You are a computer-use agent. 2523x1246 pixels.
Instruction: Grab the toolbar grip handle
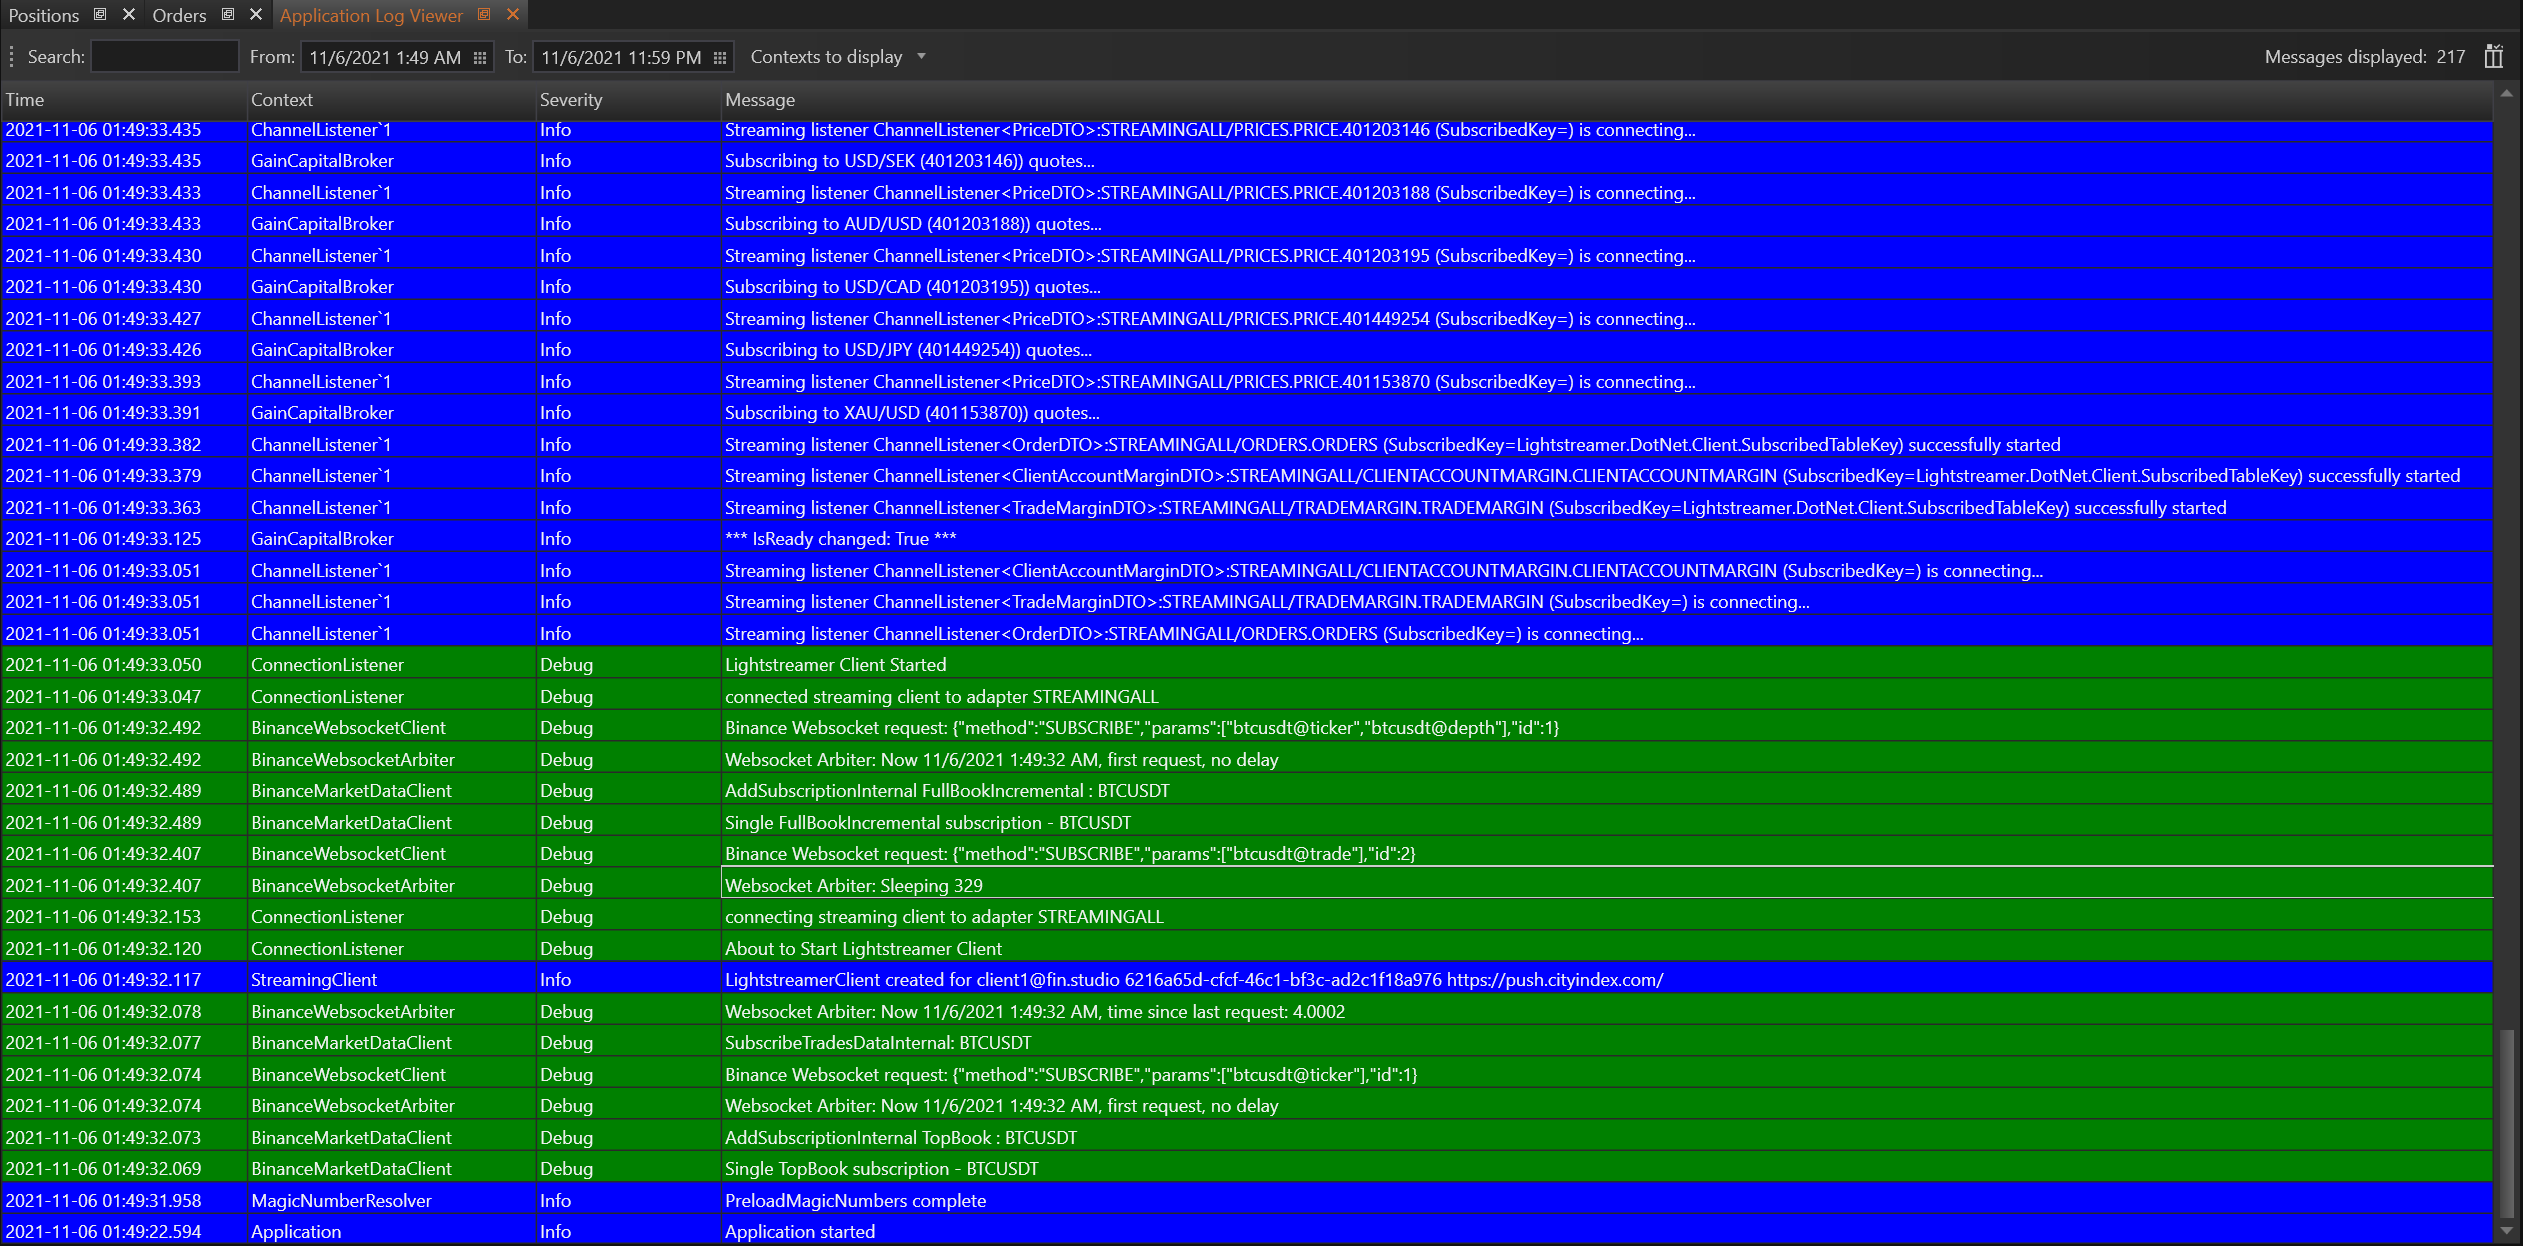point(11,57)
